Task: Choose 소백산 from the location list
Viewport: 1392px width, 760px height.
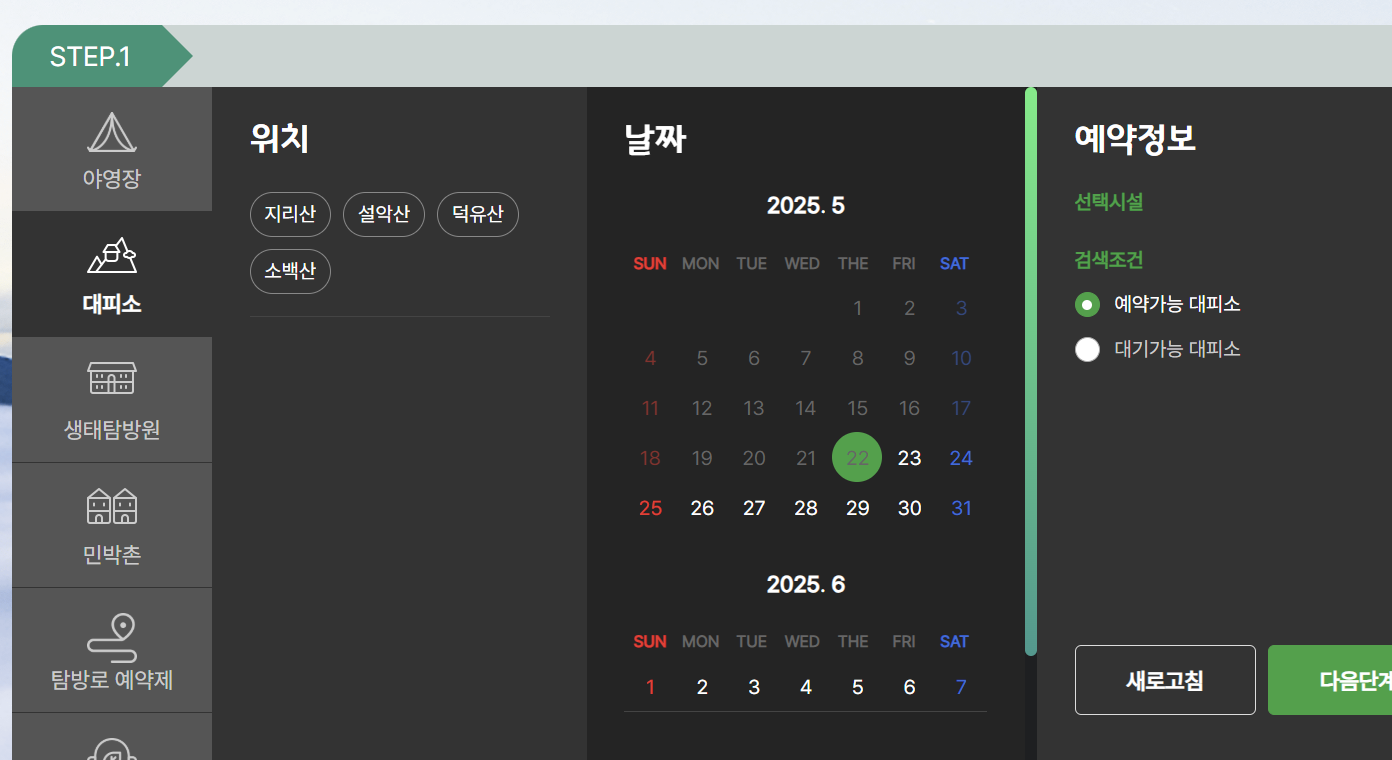Action: (x=290, y=271)
